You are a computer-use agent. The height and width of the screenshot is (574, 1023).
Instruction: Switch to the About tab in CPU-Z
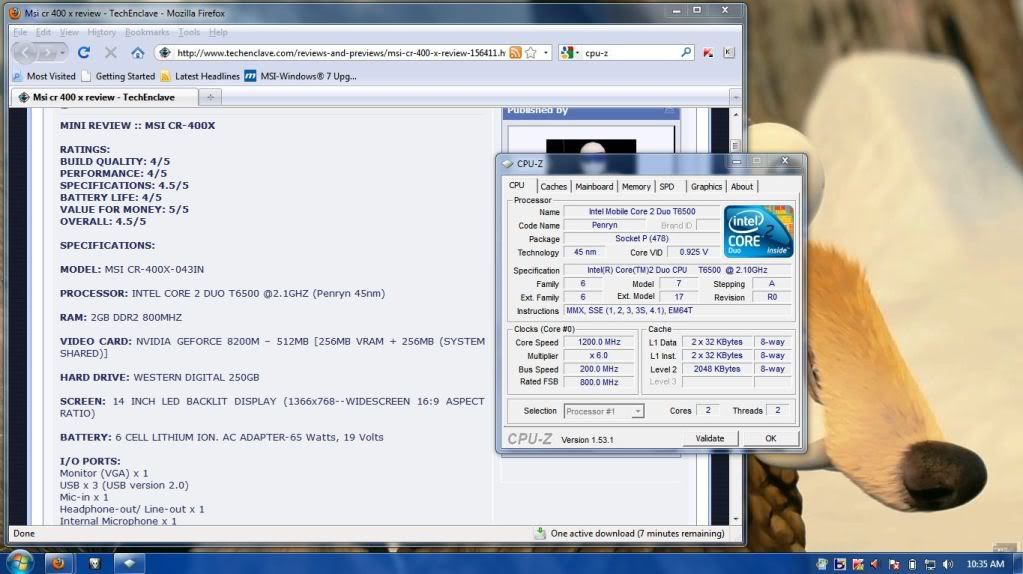click(x=742, y=187)
